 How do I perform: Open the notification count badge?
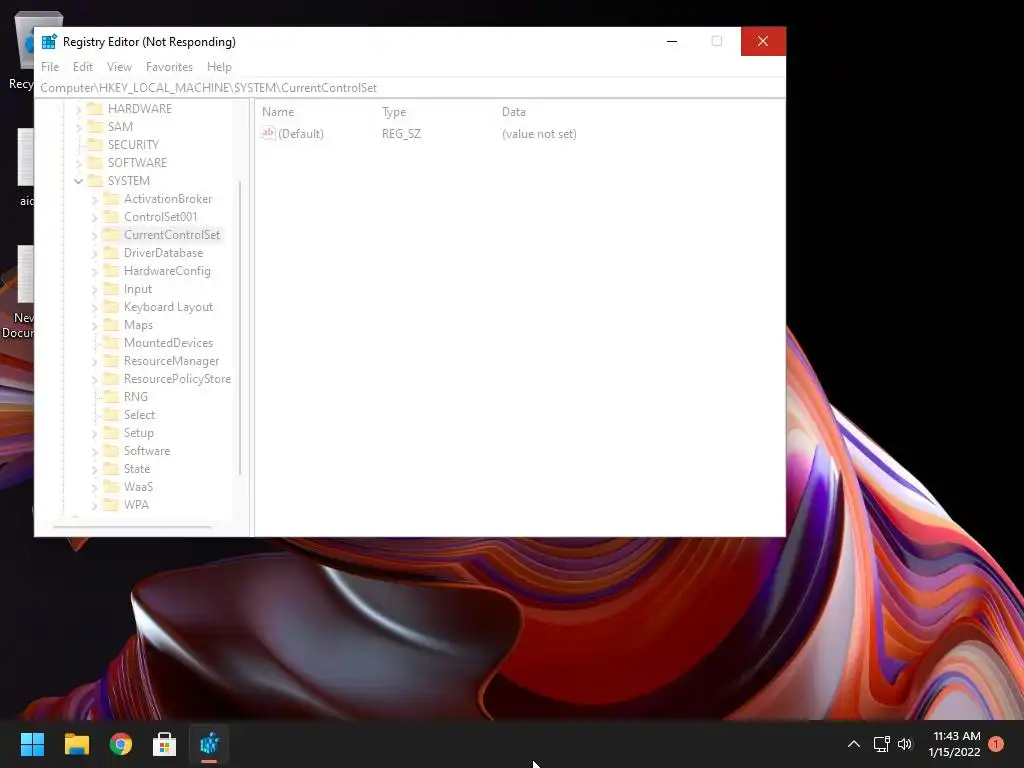point(996,744)
